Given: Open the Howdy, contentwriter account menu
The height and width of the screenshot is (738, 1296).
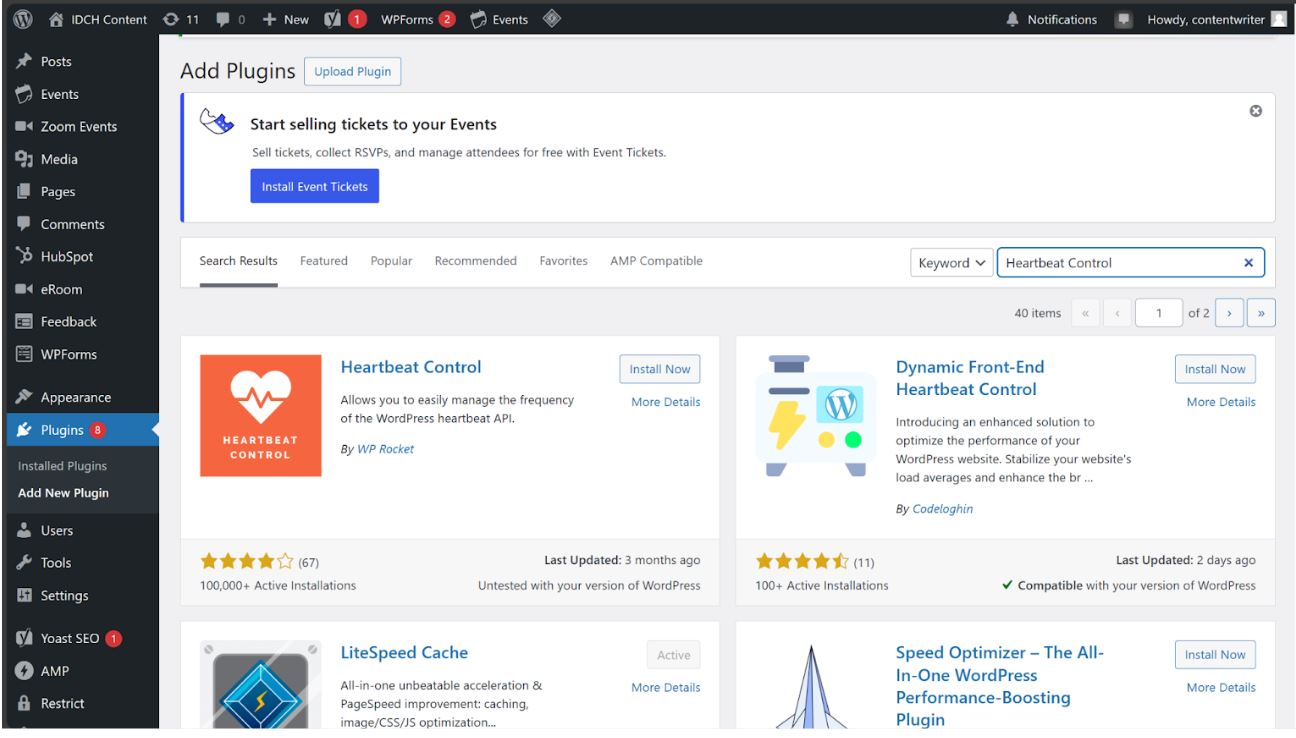Looking at the screenshot, I should coord(1217,19).
